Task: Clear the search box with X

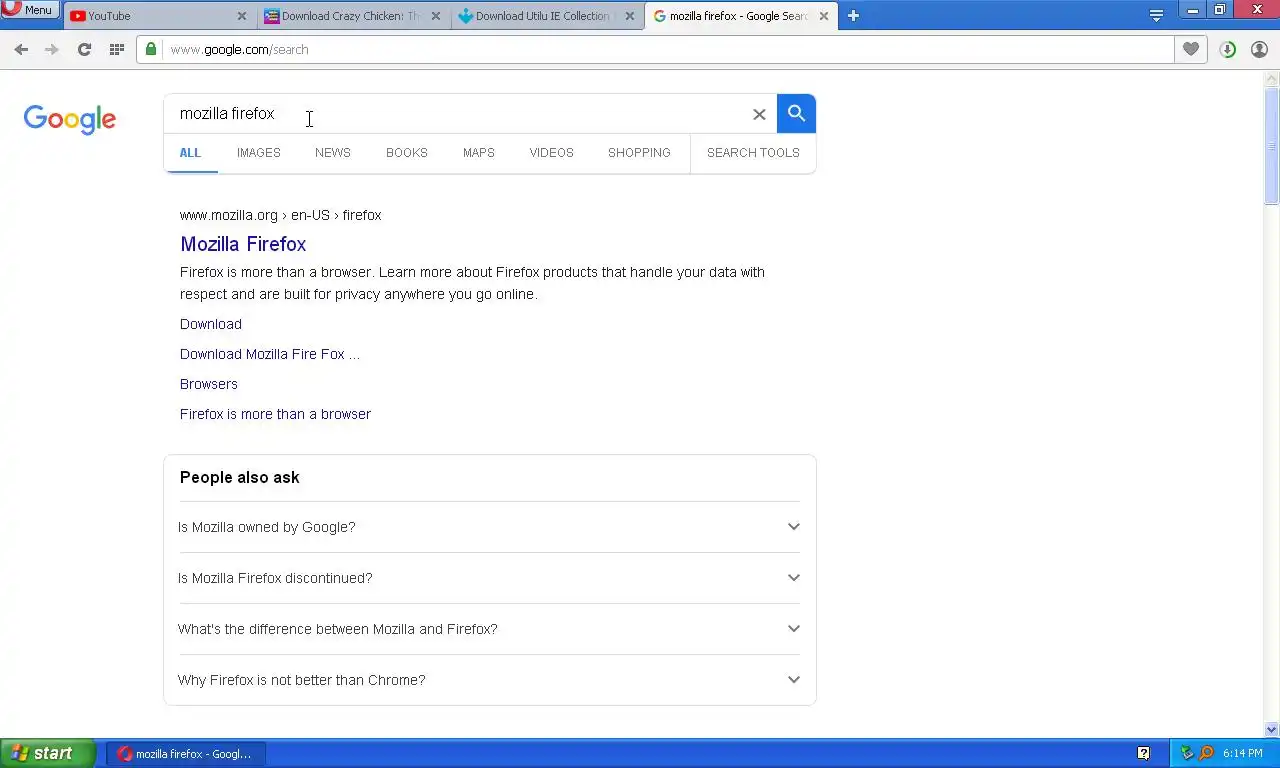Action: pyautogui.click(x=759, y=114)
